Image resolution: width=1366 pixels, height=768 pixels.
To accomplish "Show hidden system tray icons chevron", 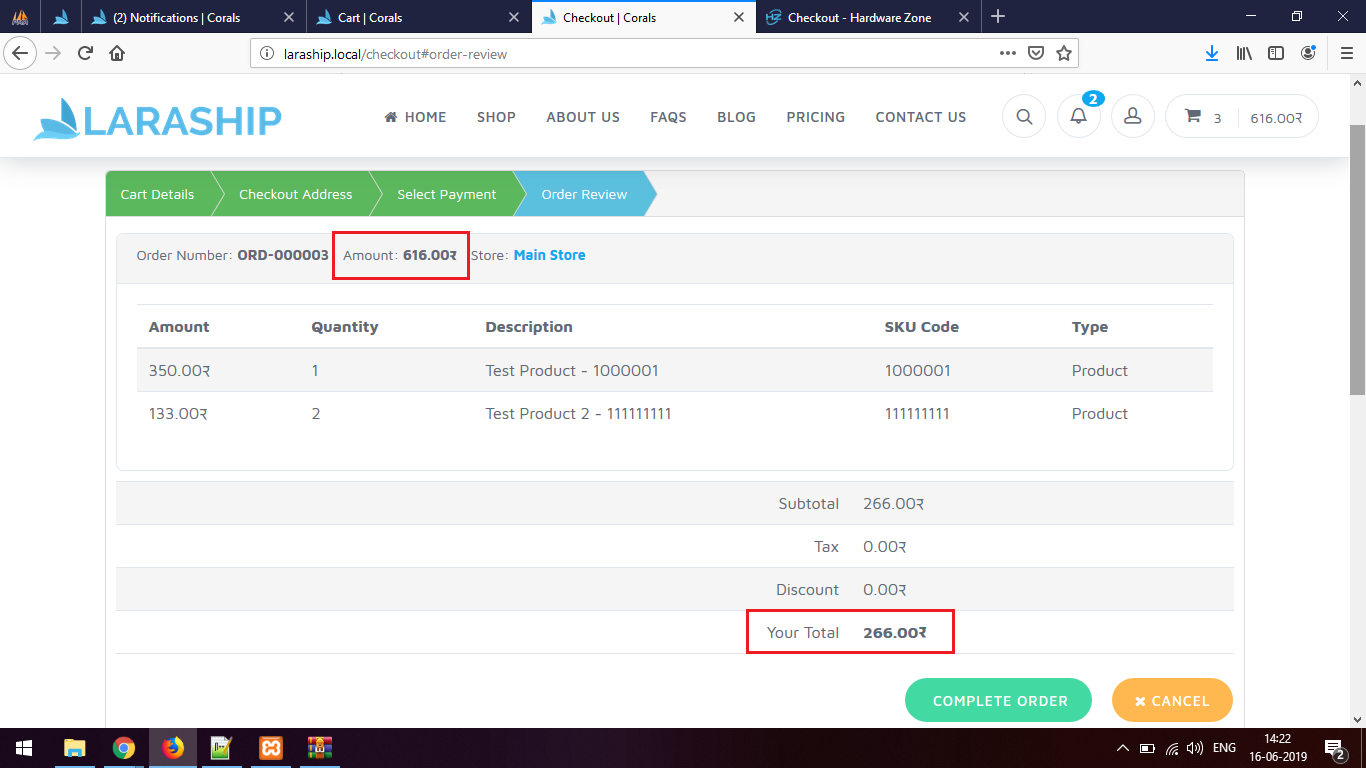I will tap(1122, 748).
